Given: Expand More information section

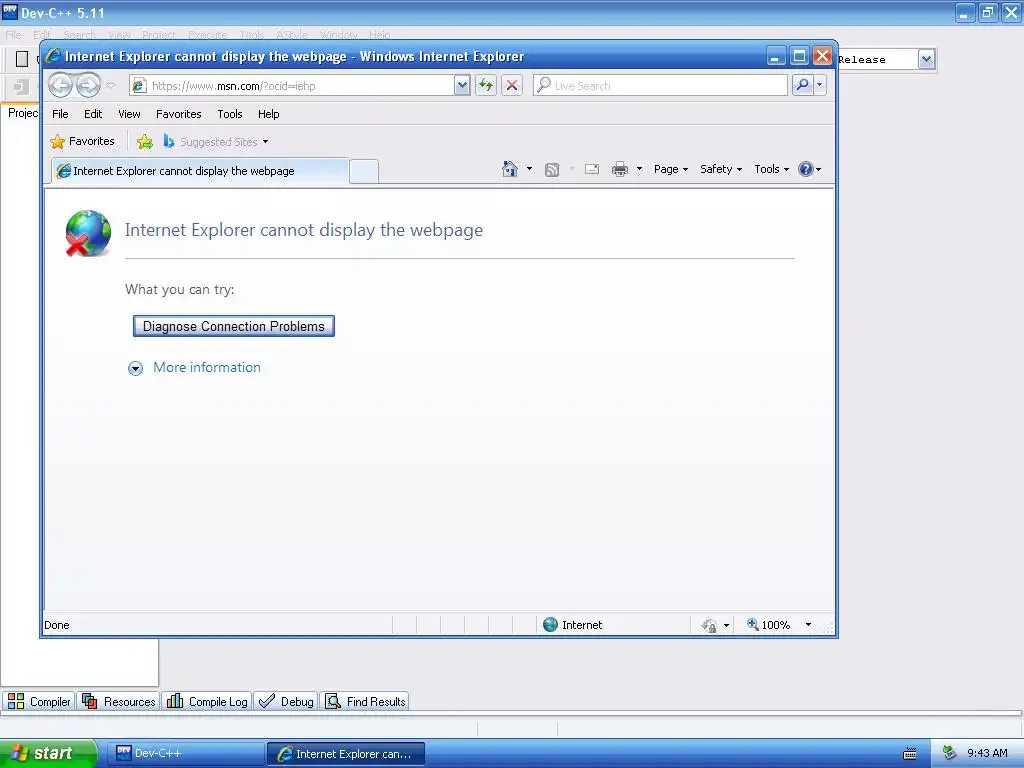Looking at the screenshot, I should pyautogui.click(x=135, y=368).
